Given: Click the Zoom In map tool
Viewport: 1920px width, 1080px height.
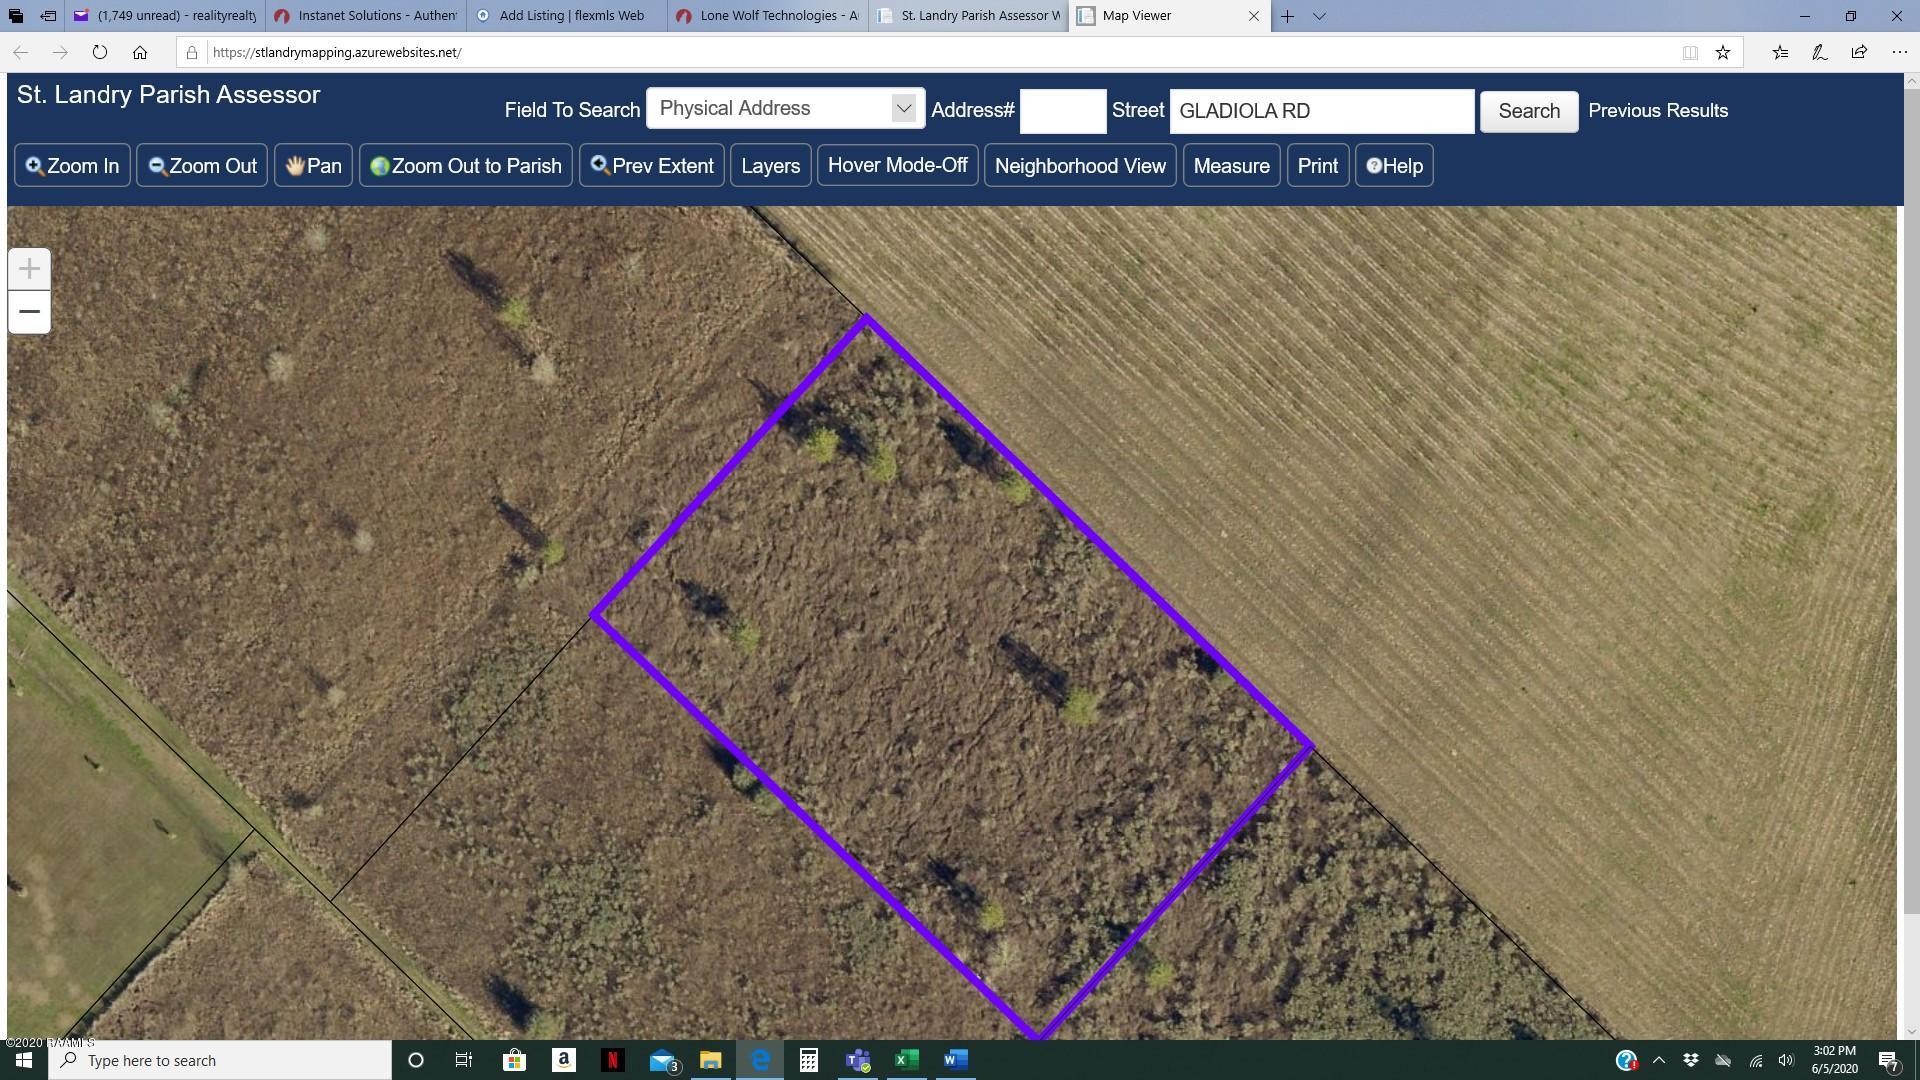Looking at the screenshot, I should (x=72, y=166).
